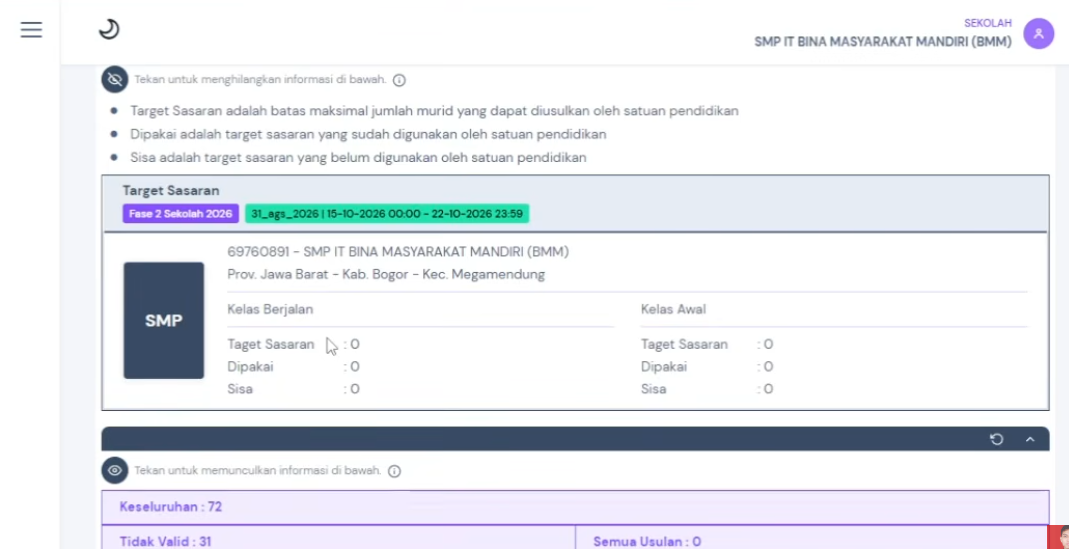The image size is (1069, 549).
Task: Collapse the panel using the up chevron
Action: click(x=1030, y=439)
